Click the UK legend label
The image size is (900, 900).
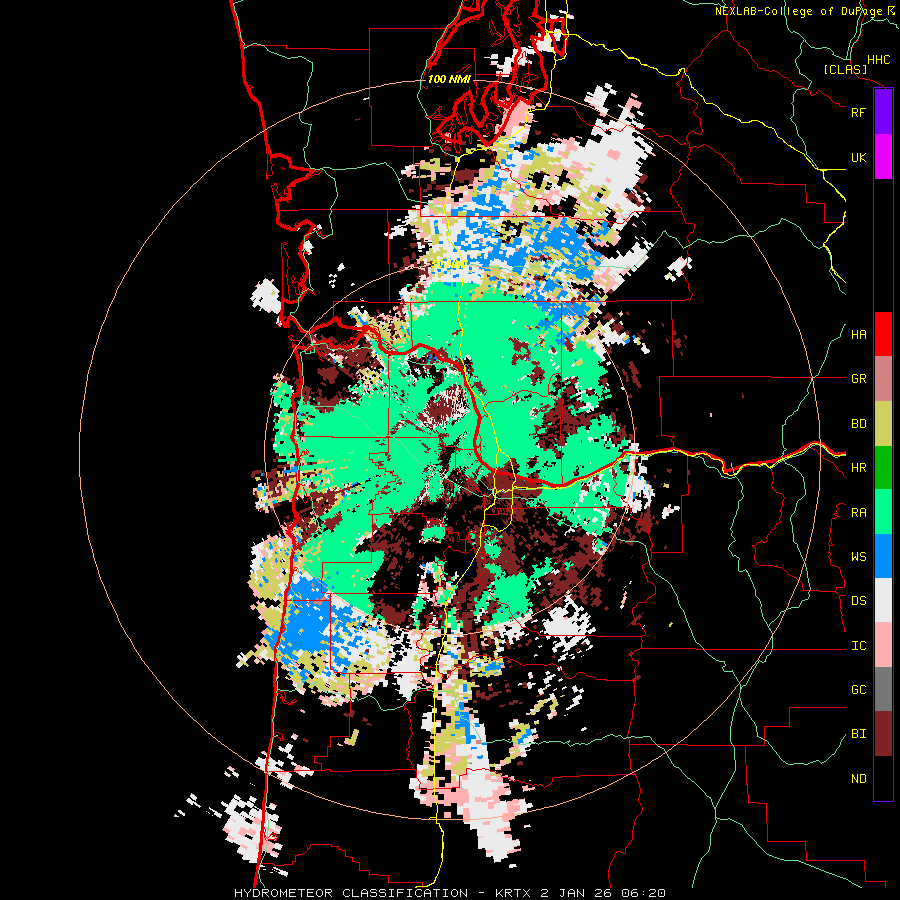pyautogui.click(x=858, y=157)
